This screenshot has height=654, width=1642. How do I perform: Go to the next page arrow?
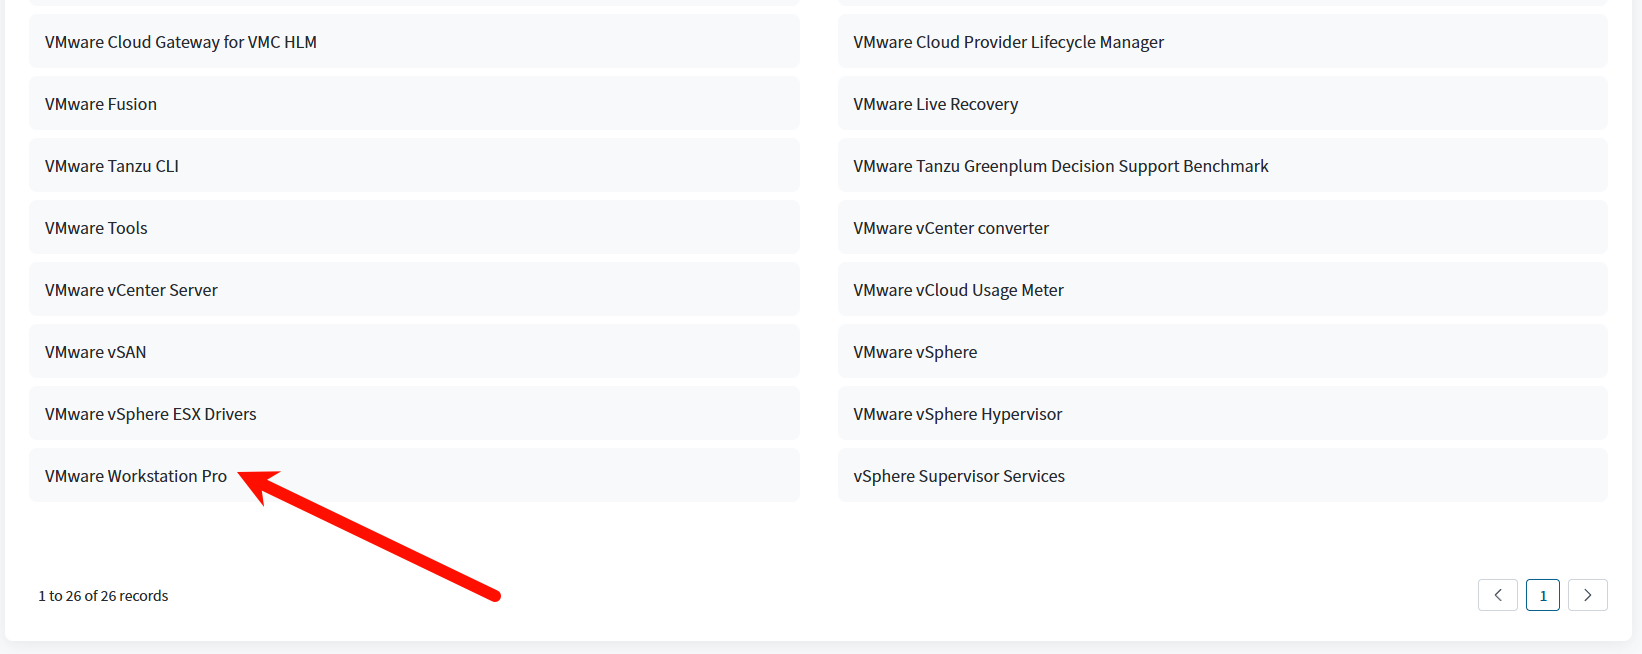pos(1587,595)
